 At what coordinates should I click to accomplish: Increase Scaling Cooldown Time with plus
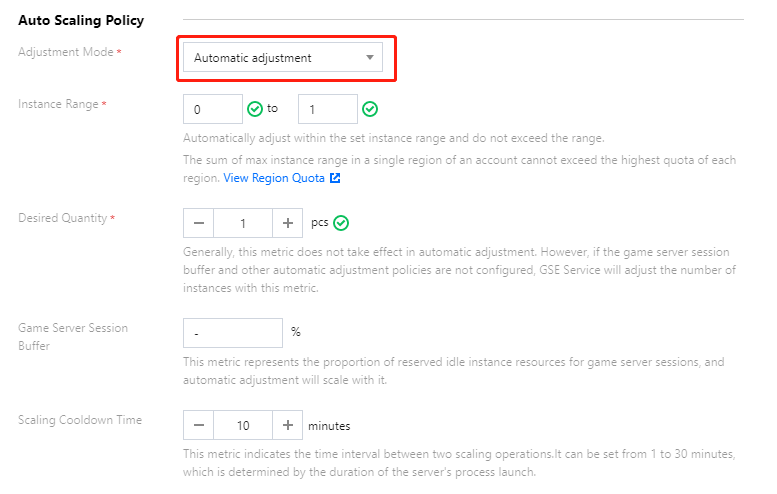pos(287,425)
